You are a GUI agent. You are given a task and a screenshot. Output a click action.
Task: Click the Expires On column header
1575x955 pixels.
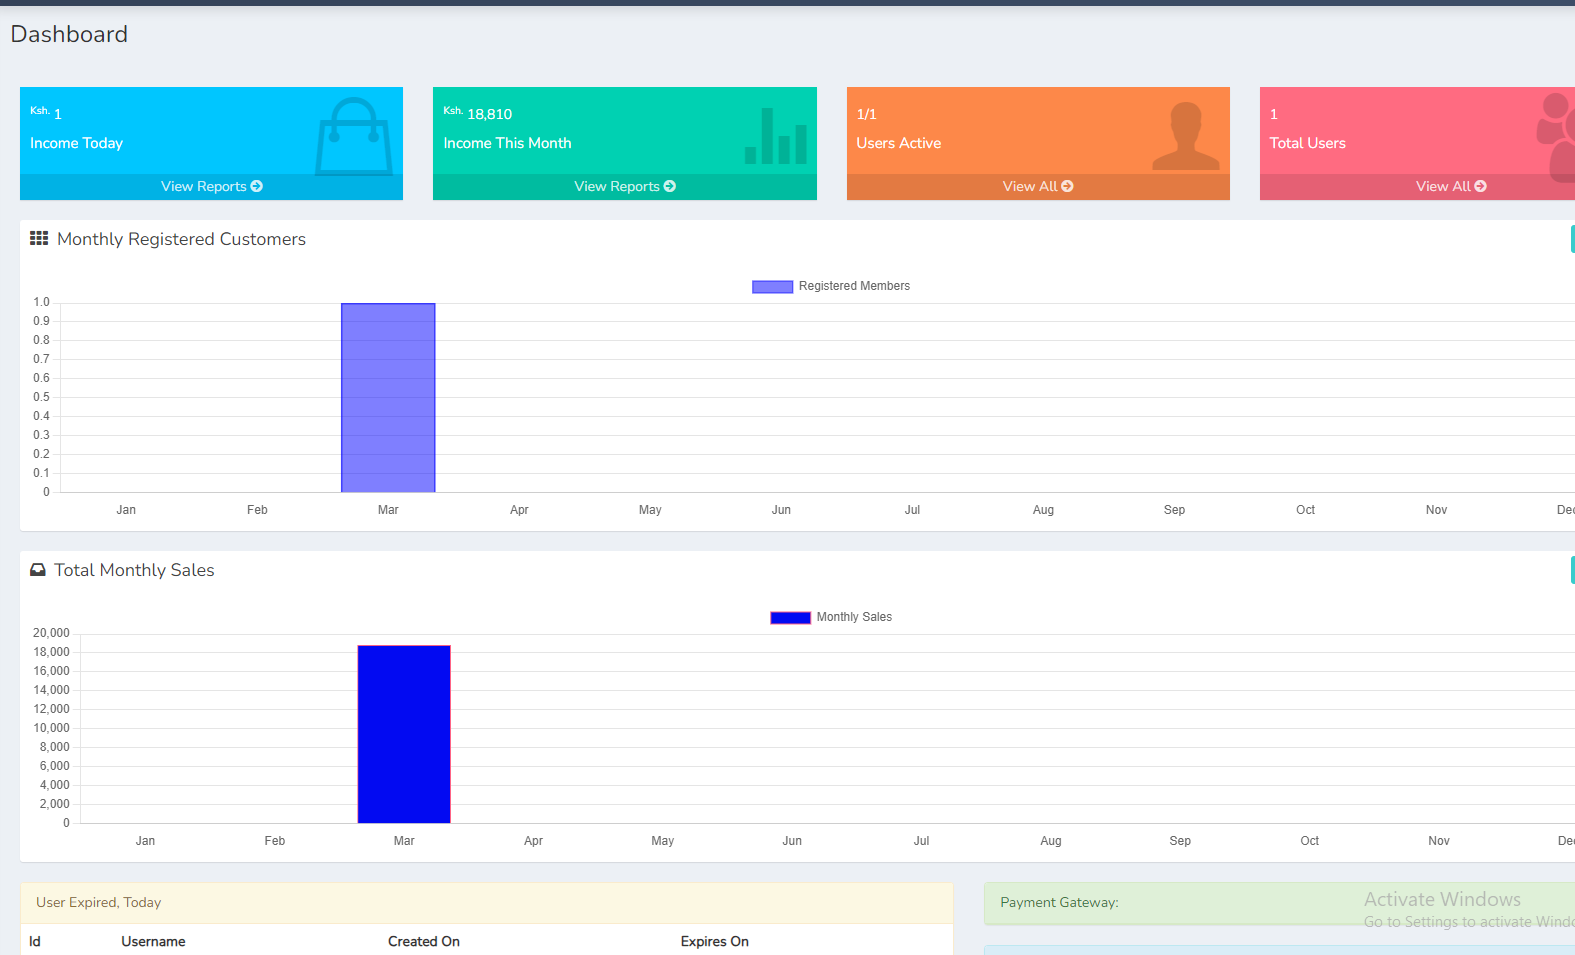coord(714,942)
